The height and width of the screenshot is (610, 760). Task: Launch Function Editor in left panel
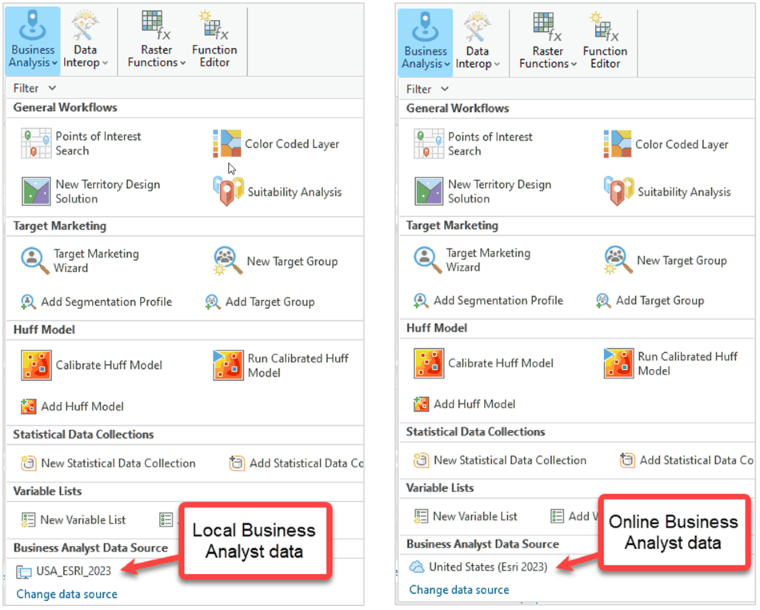(214, 41)
